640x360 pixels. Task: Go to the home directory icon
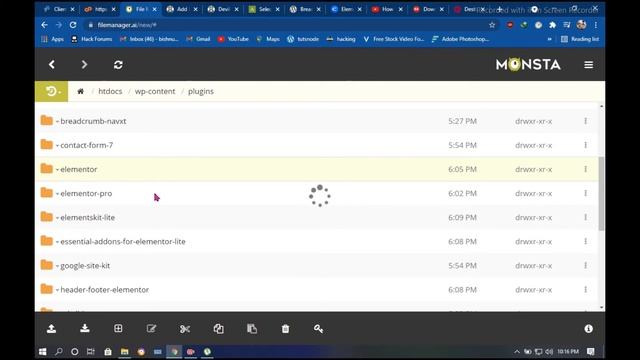[80, 91]
